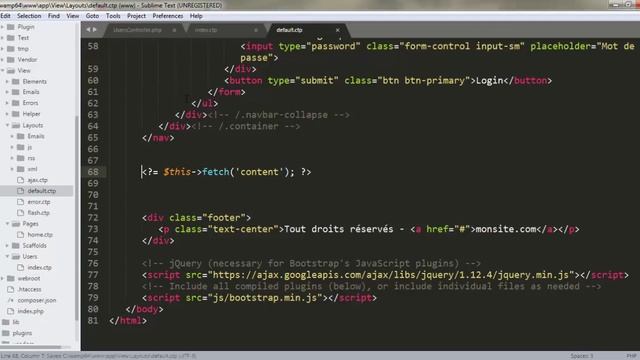The image size is (640, 360).
Task: Click the bootstrap.min.js script path
Action: [x=265, y=298]
